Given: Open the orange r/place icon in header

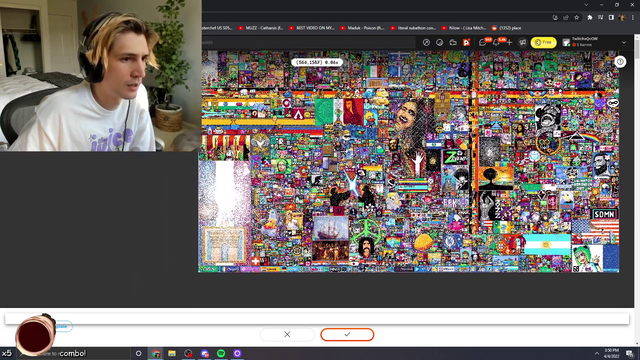Looking at the screenshot, I should (466, 42).
